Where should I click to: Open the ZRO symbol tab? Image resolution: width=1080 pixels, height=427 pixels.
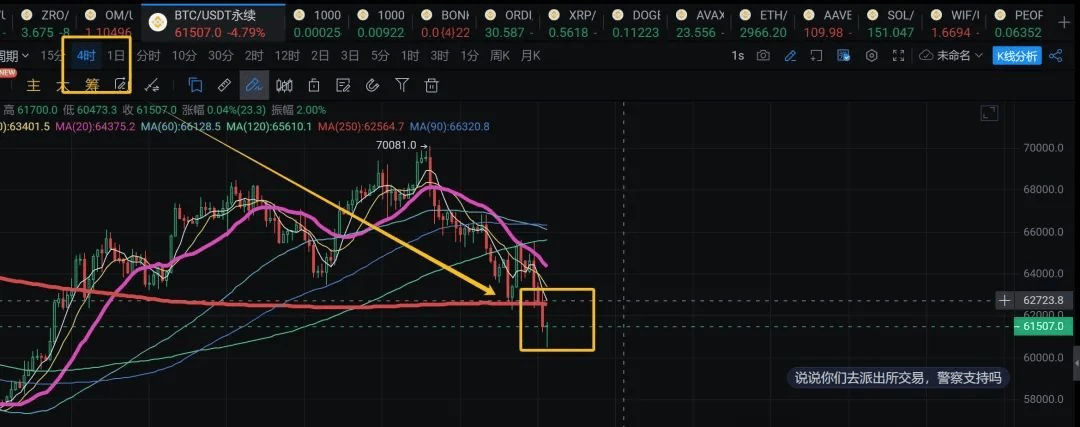point(45,23)
